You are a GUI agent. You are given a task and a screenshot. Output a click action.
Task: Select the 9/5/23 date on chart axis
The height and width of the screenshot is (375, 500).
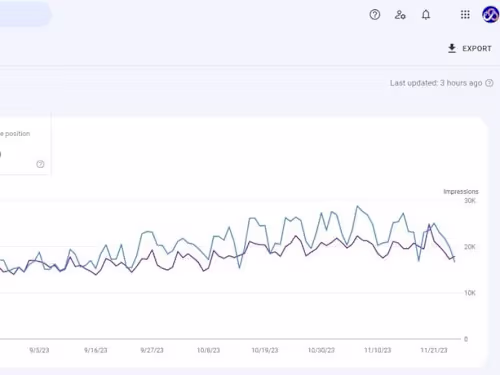pos(39,350)
